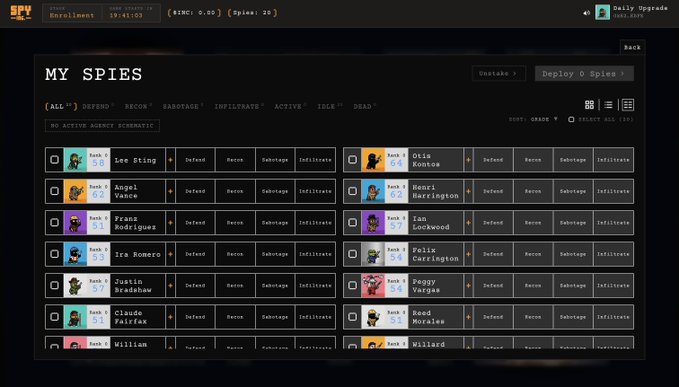This screenshot has height=387, width=679.
Task: Click the plus icon beside Claude Fairfax
Action: [x=170, y=317]
